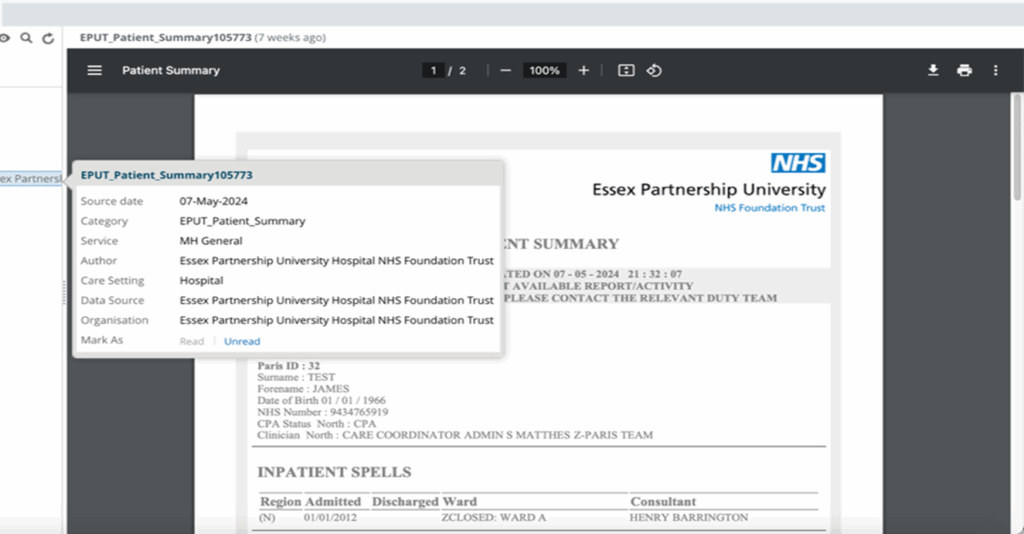Download the Patient Summary PDF
The image size is (1024, 534).
pos(933,70)
